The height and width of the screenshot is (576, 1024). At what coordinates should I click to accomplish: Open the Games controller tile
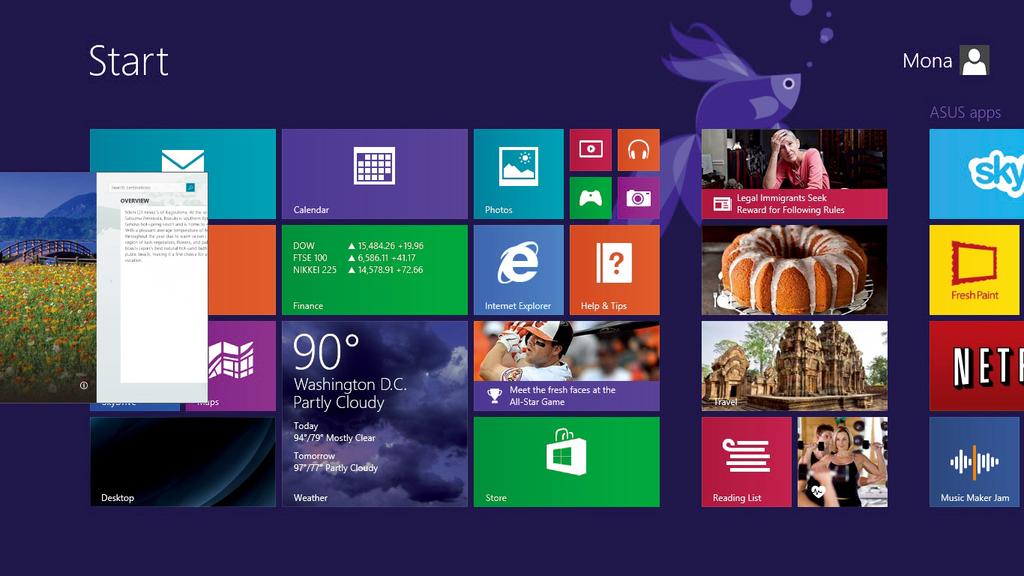coord(590,198)
